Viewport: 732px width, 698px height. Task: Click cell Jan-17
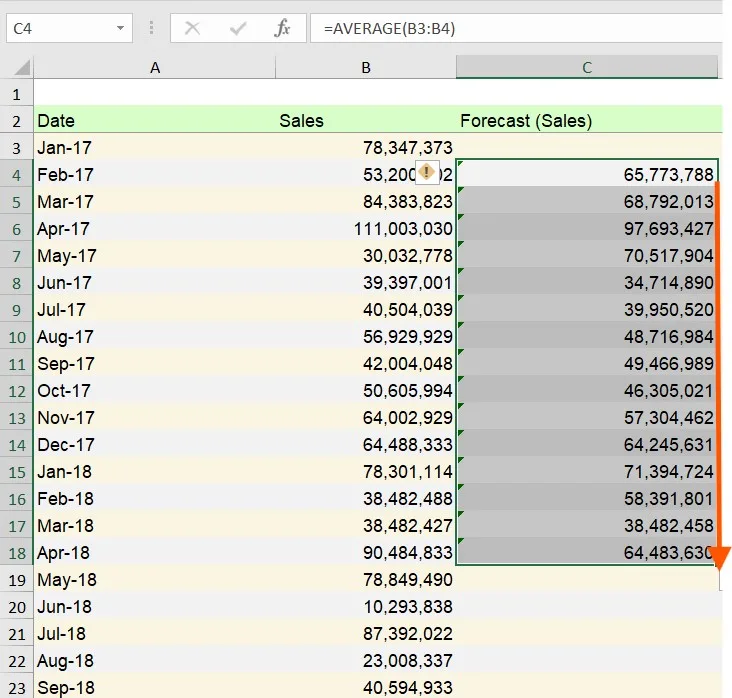pyautogui.click(x=155, y=148)
